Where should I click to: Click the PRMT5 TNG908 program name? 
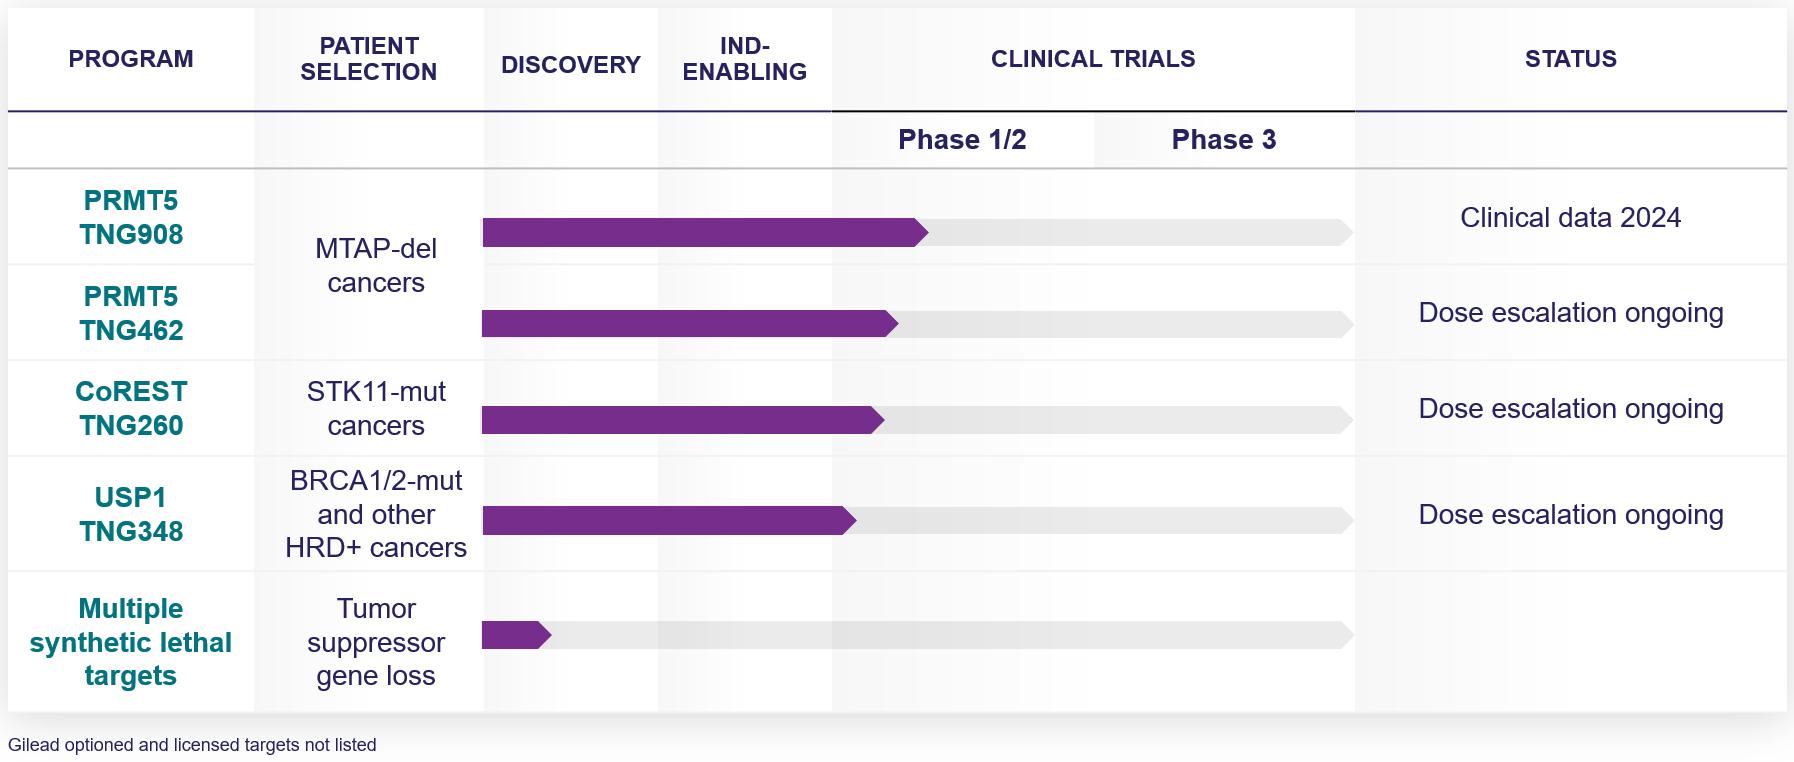(131, 217)
